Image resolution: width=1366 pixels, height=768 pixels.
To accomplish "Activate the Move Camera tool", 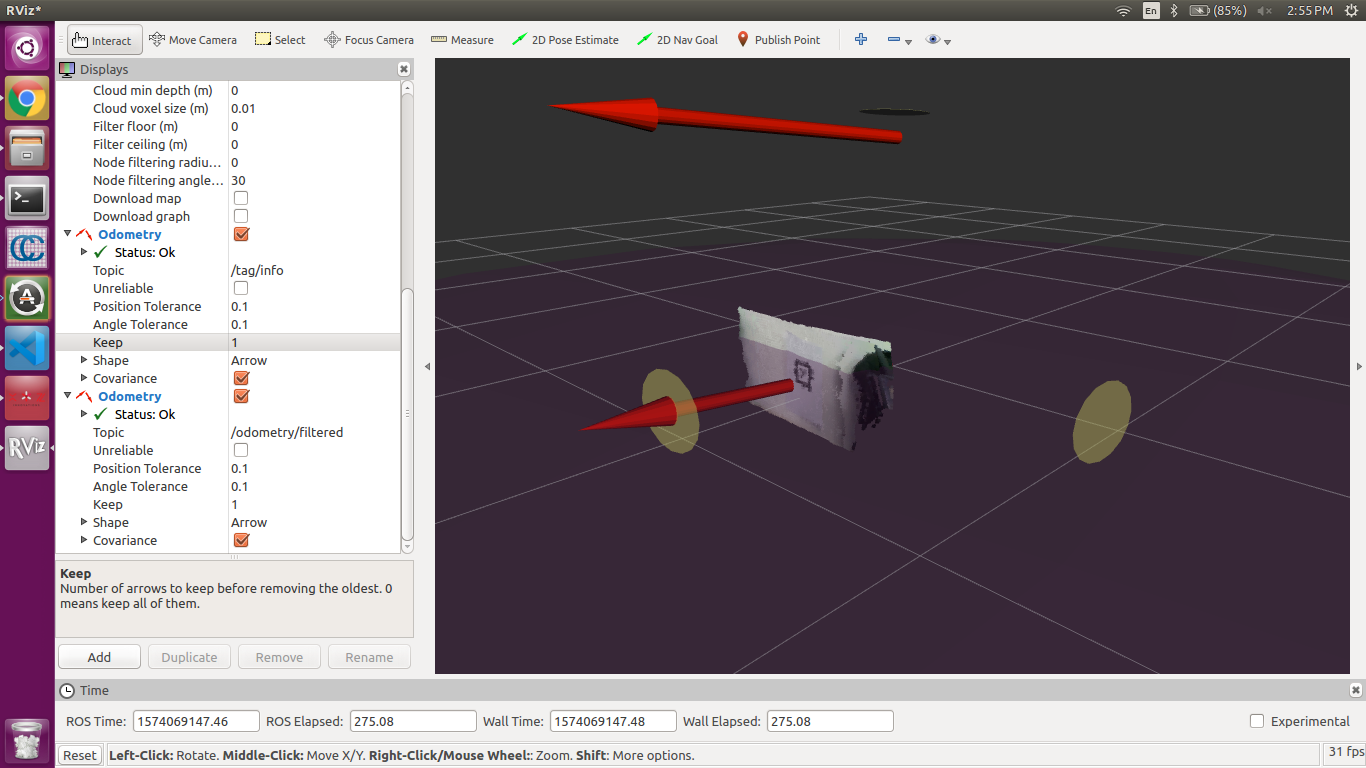I will pos(193,40).
